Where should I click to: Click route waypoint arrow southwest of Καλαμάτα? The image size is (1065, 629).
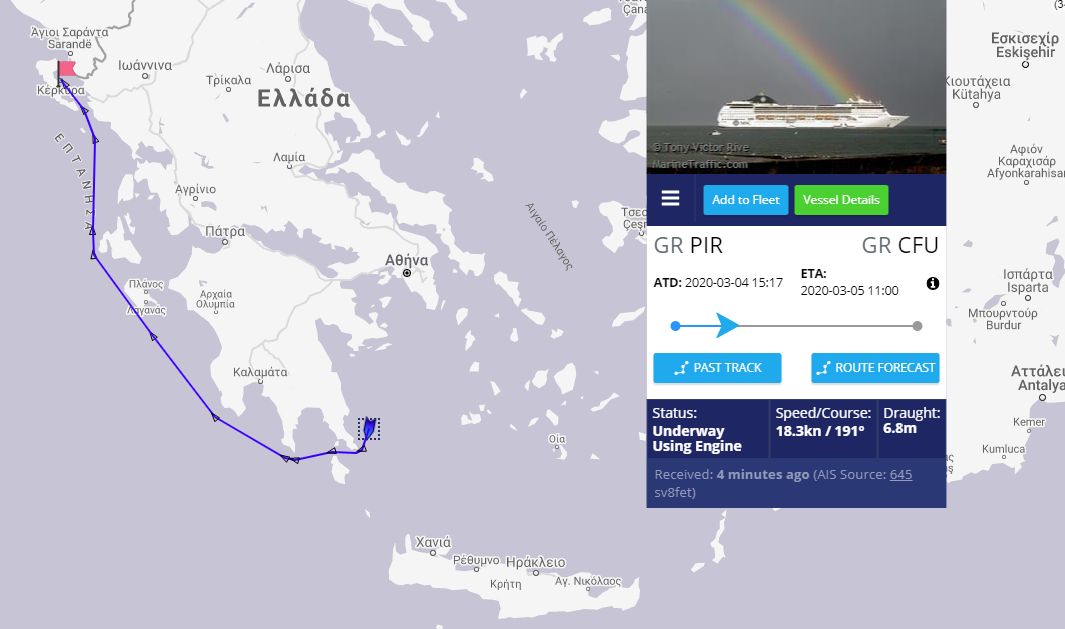pos(216,418)
